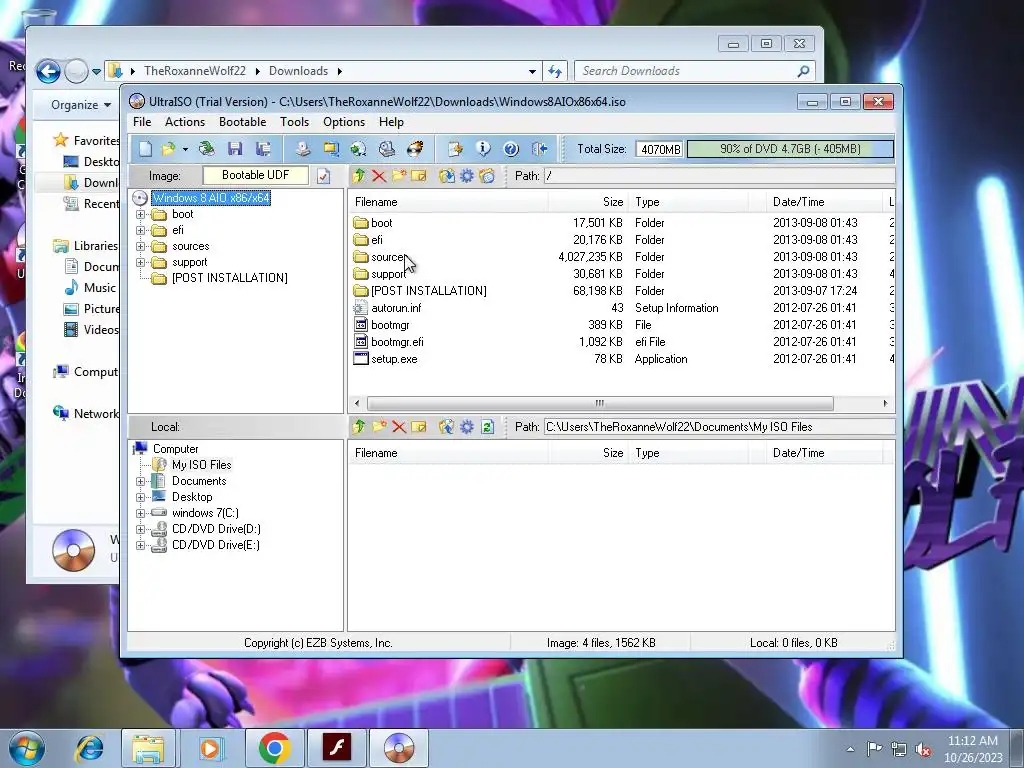
Task: Open the dropdown arrow beside the Open icon
Action: (x=185, y=150)
